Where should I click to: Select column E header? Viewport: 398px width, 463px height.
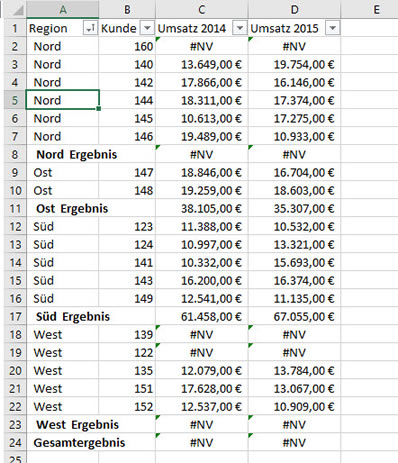[376, 9]
